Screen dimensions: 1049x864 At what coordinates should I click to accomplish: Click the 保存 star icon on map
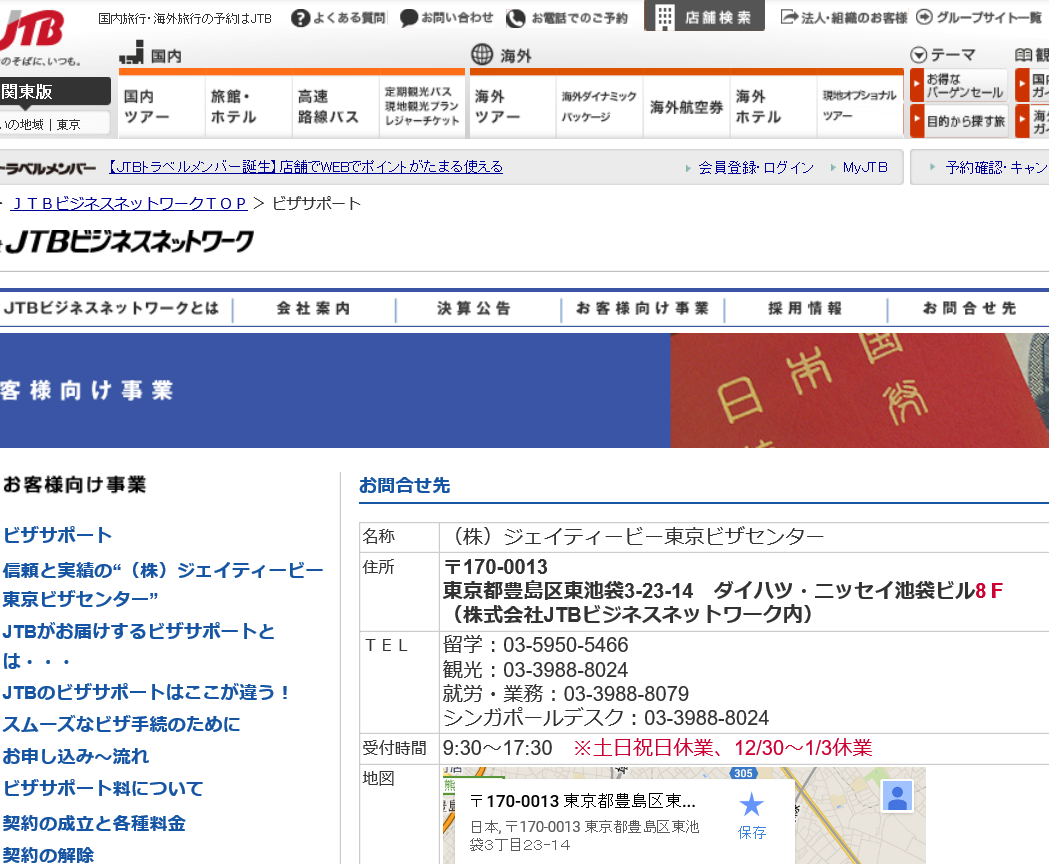click(x=751, y=805)
